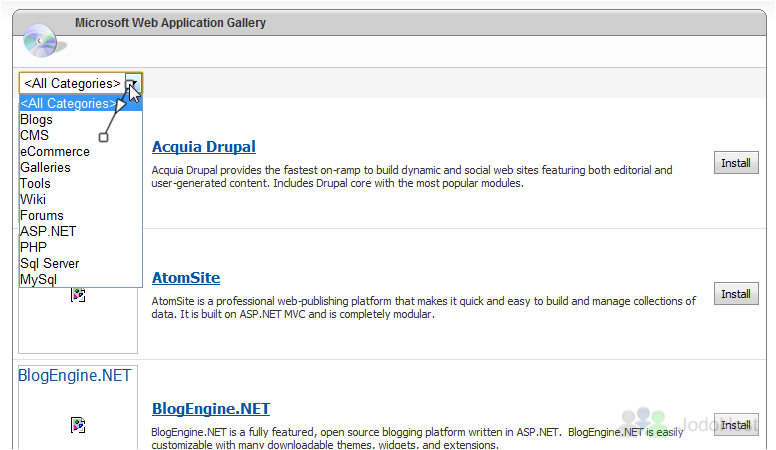This screenshot has width=776, height=450.
Task: Open the Acquia Drupal link
Action: pos(203,147)
